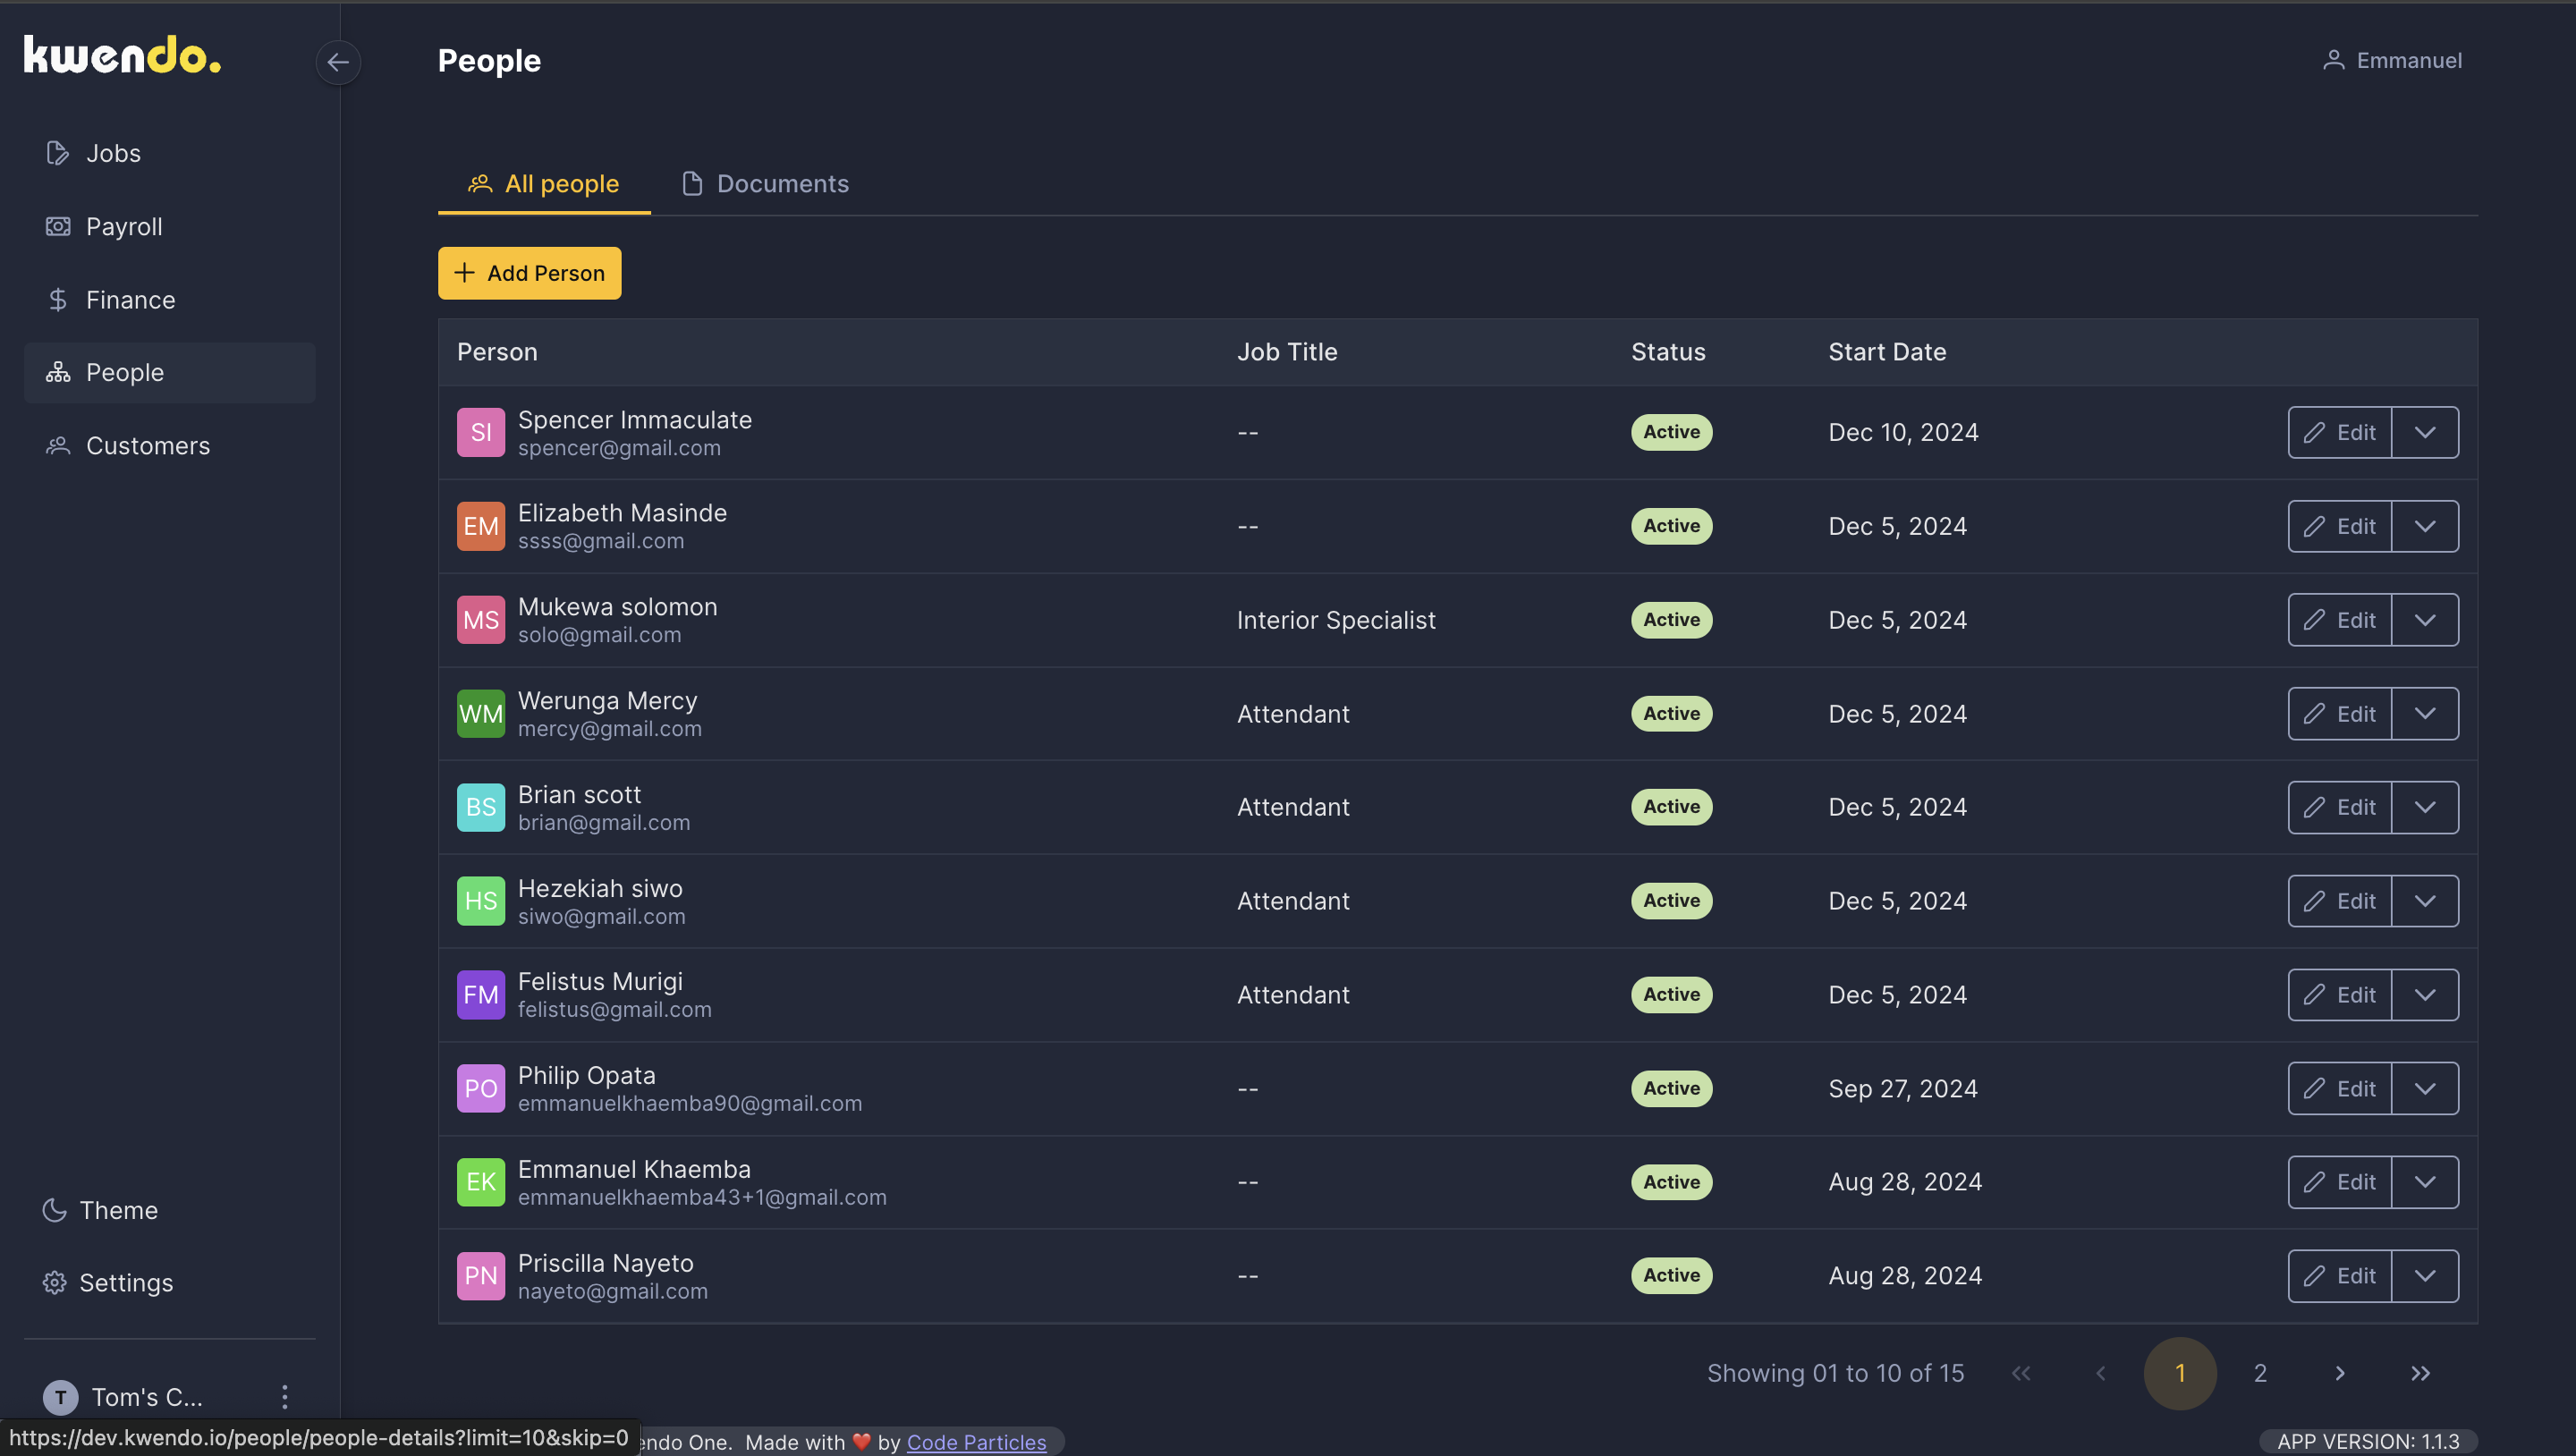The width and height of the screenshot is (2576, 1456).
Task: Expand dropdown for Elizabeth Masinde row
Action: click(x=2425, y=526)
